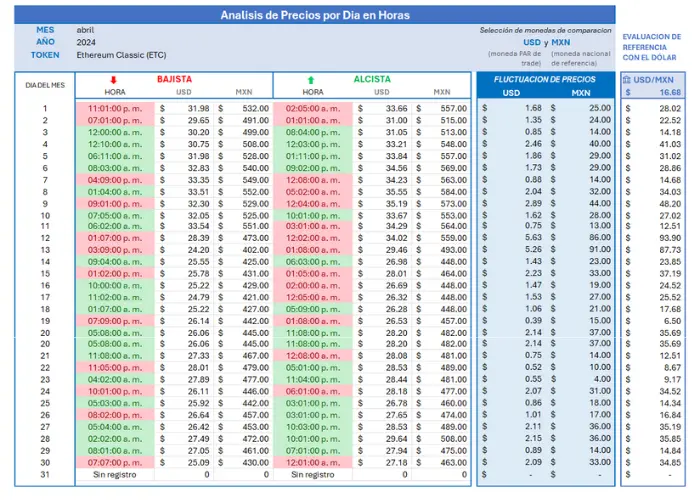The height and width of the screenshot is (500, 700).
Task: Click day 25 bajista USD price 25.92
Action: (198, 403)
